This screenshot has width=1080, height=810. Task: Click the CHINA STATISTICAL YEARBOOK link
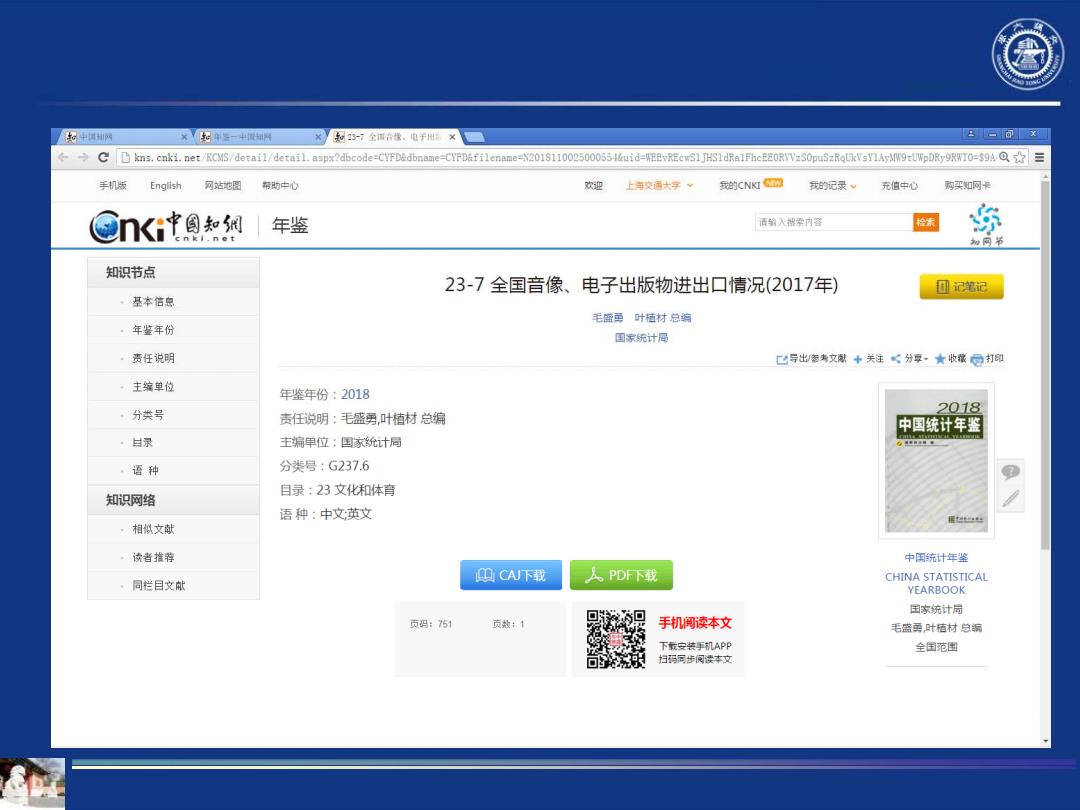coord(936,583)
